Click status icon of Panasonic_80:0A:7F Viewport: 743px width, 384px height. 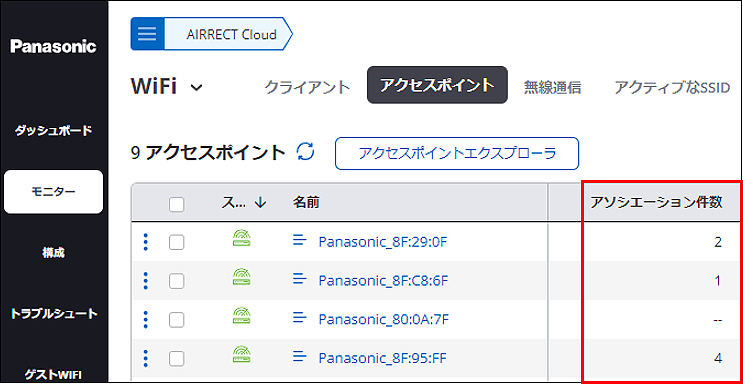[x=242, y=315]
